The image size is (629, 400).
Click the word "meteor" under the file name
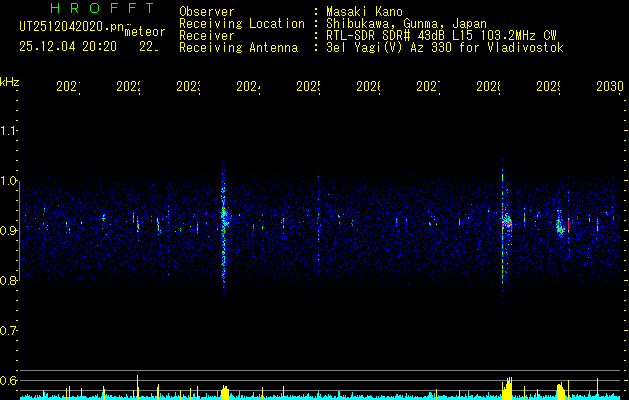144,32
